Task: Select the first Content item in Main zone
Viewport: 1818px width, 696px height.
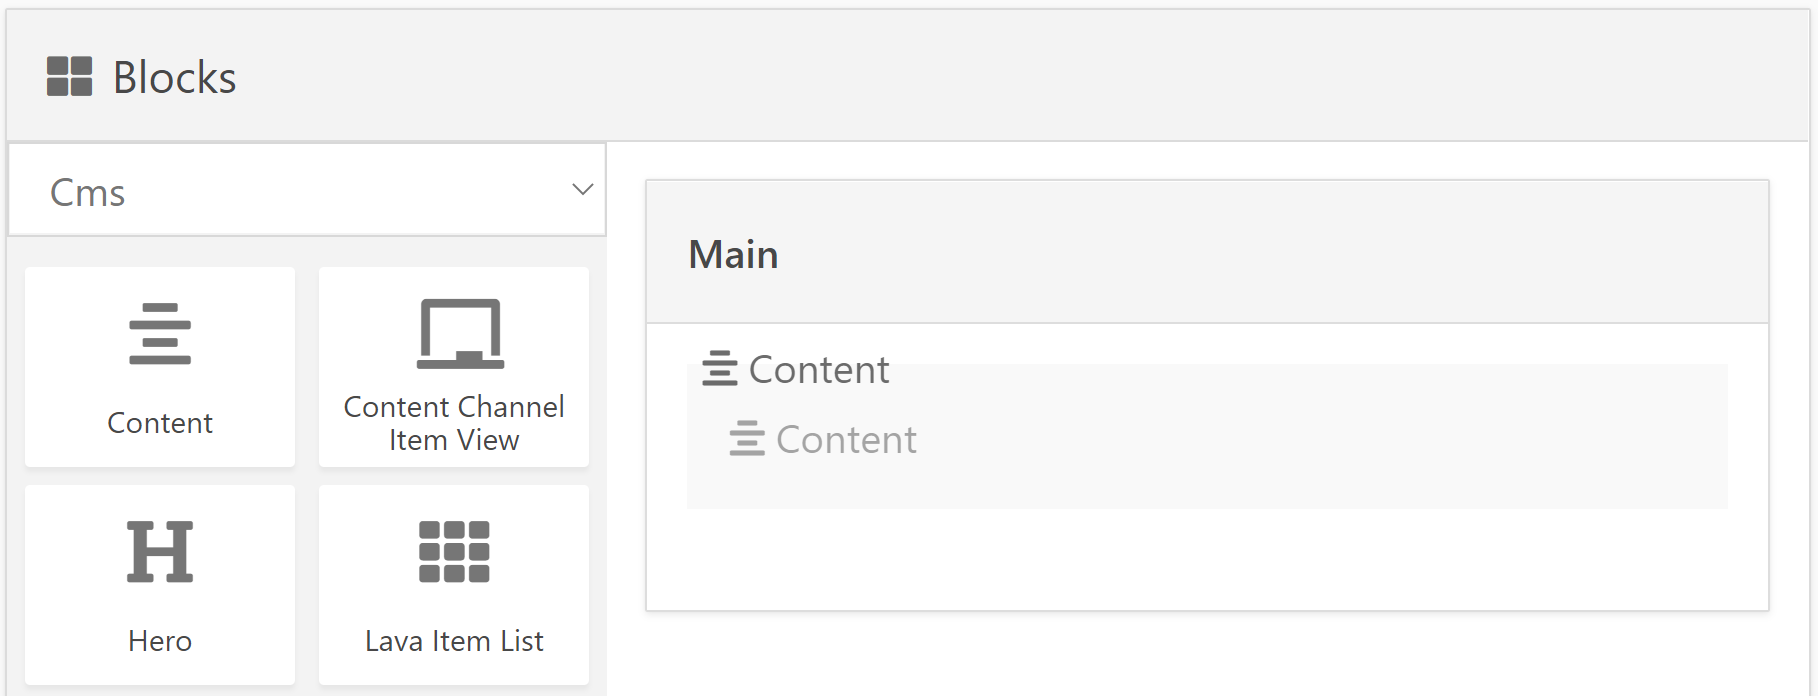Action: [x=796, y=369]
